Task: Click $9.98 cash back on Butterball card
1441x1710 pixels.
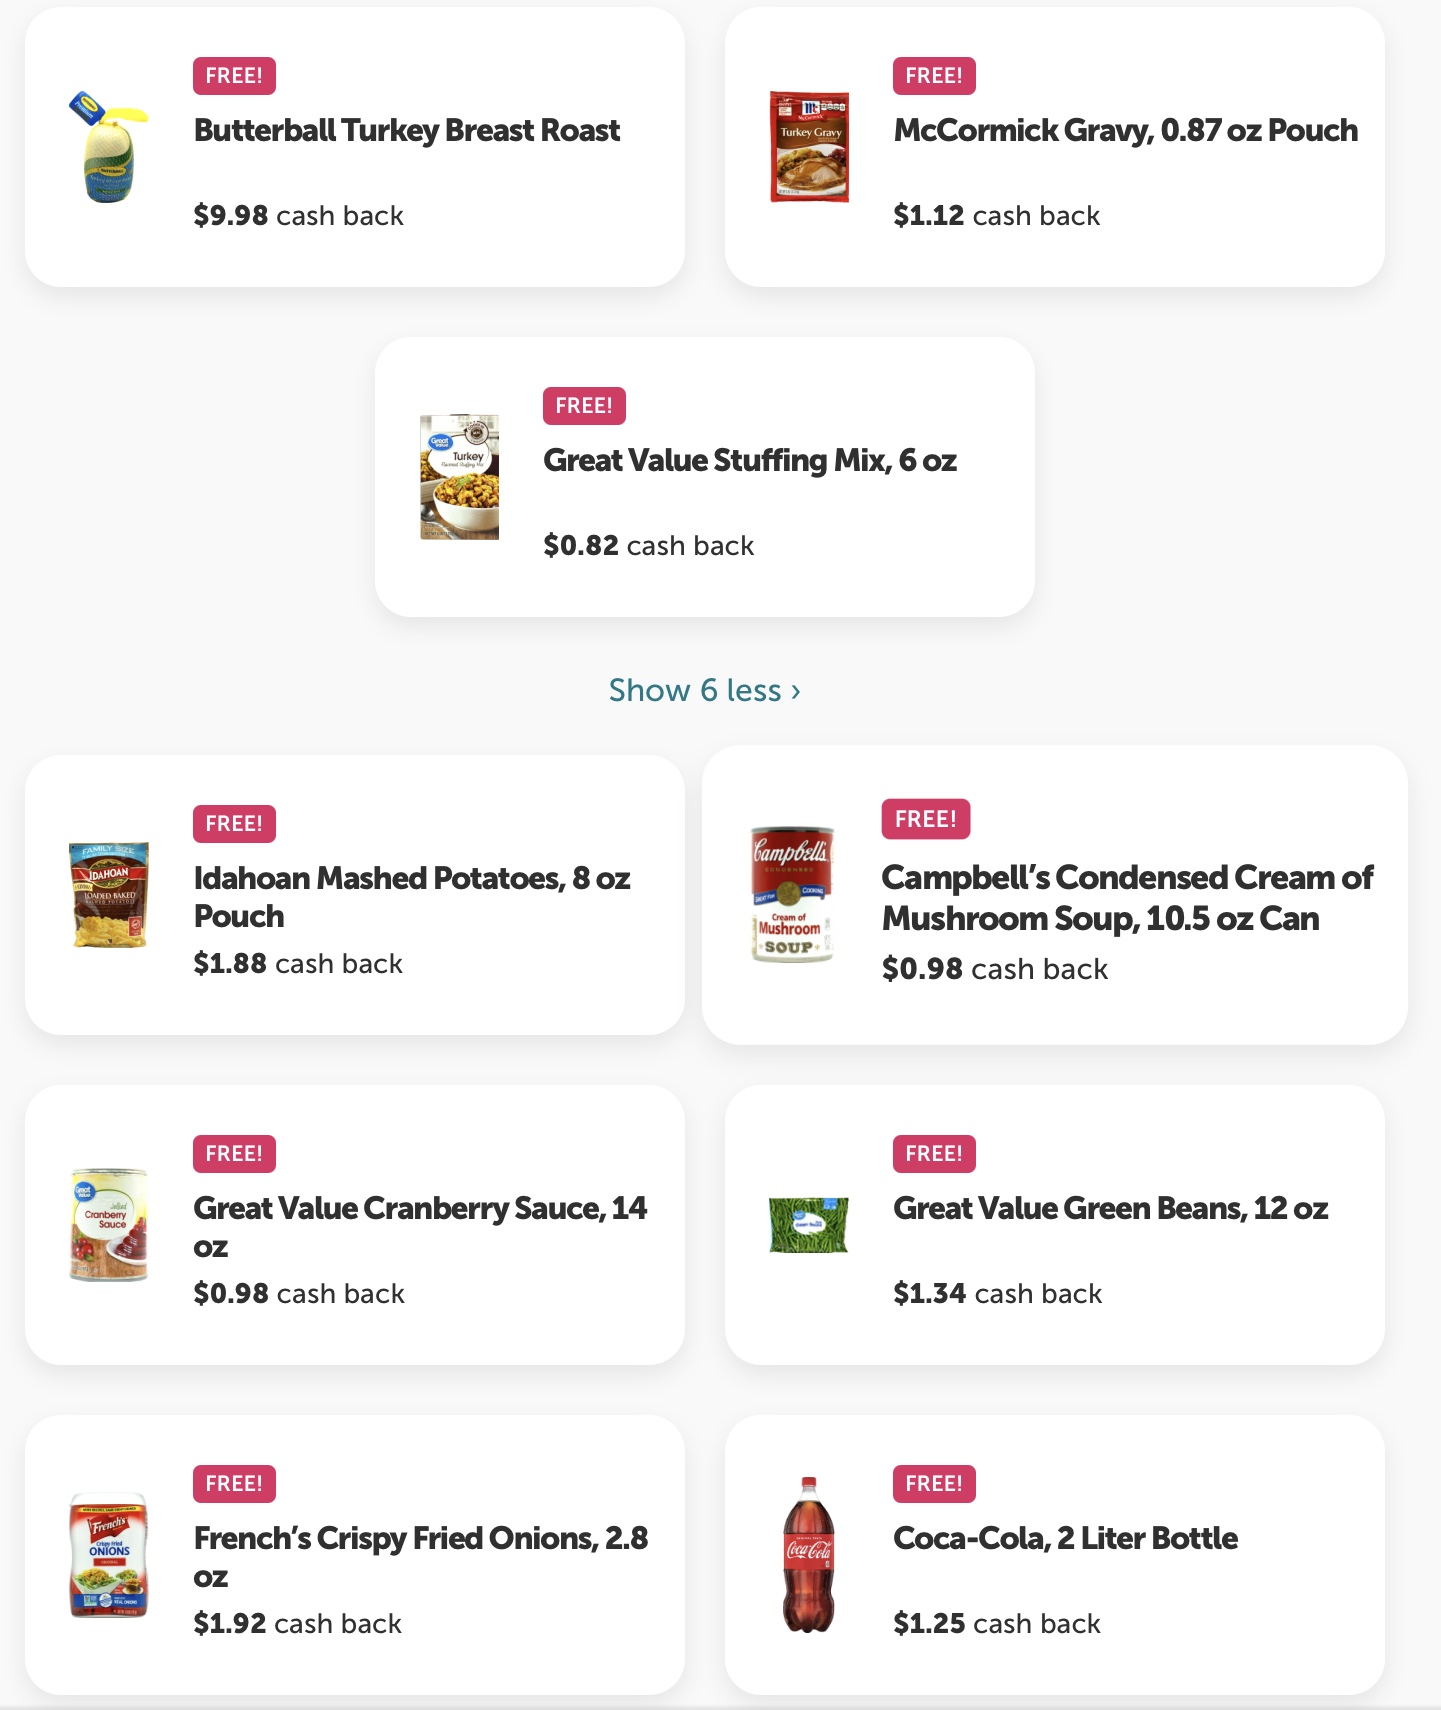Action: [x=298, y=215]
